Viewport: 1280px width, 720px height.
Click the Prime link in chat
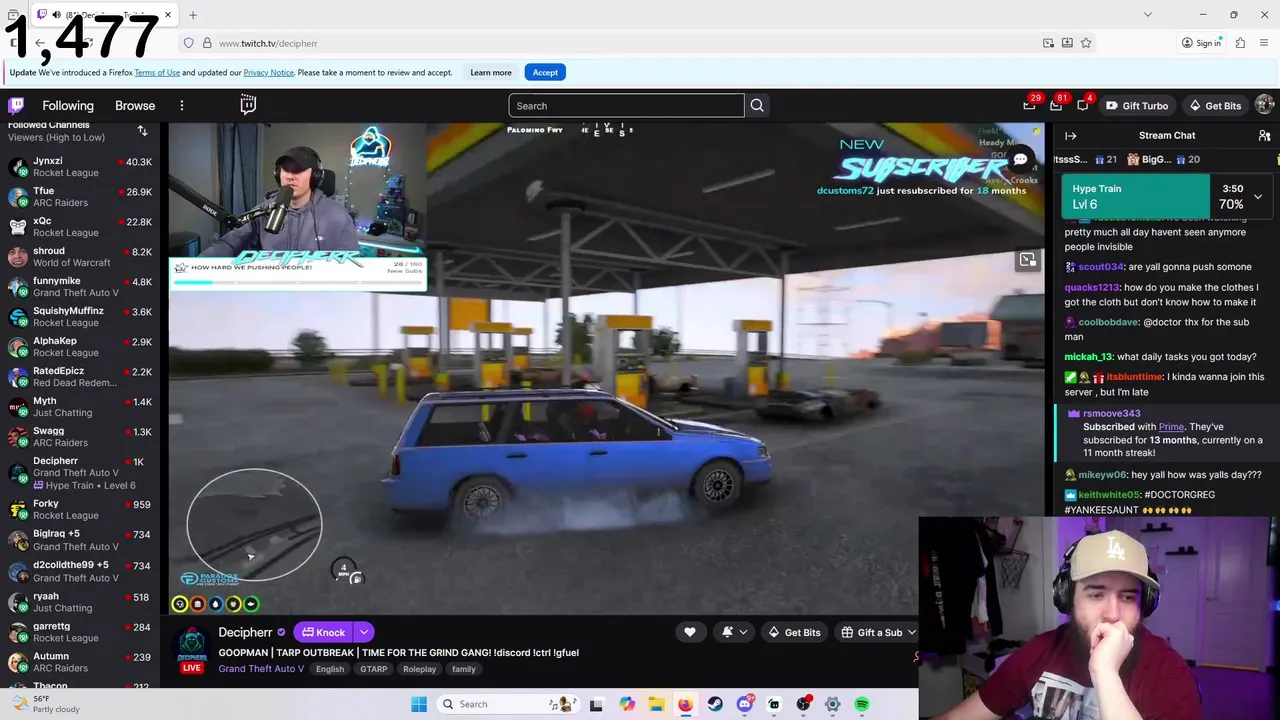point(1171,427)
